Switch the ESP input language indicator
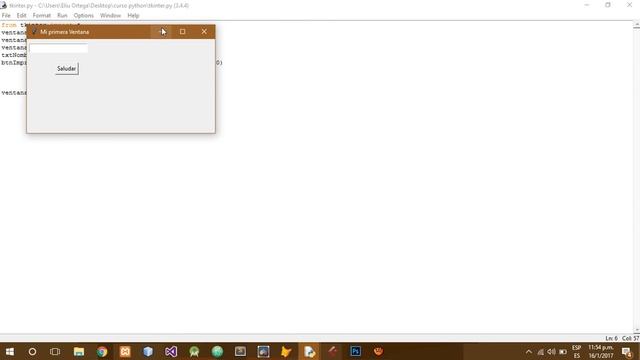The width and height of the screenshot is (640, 360). point(576,351)
